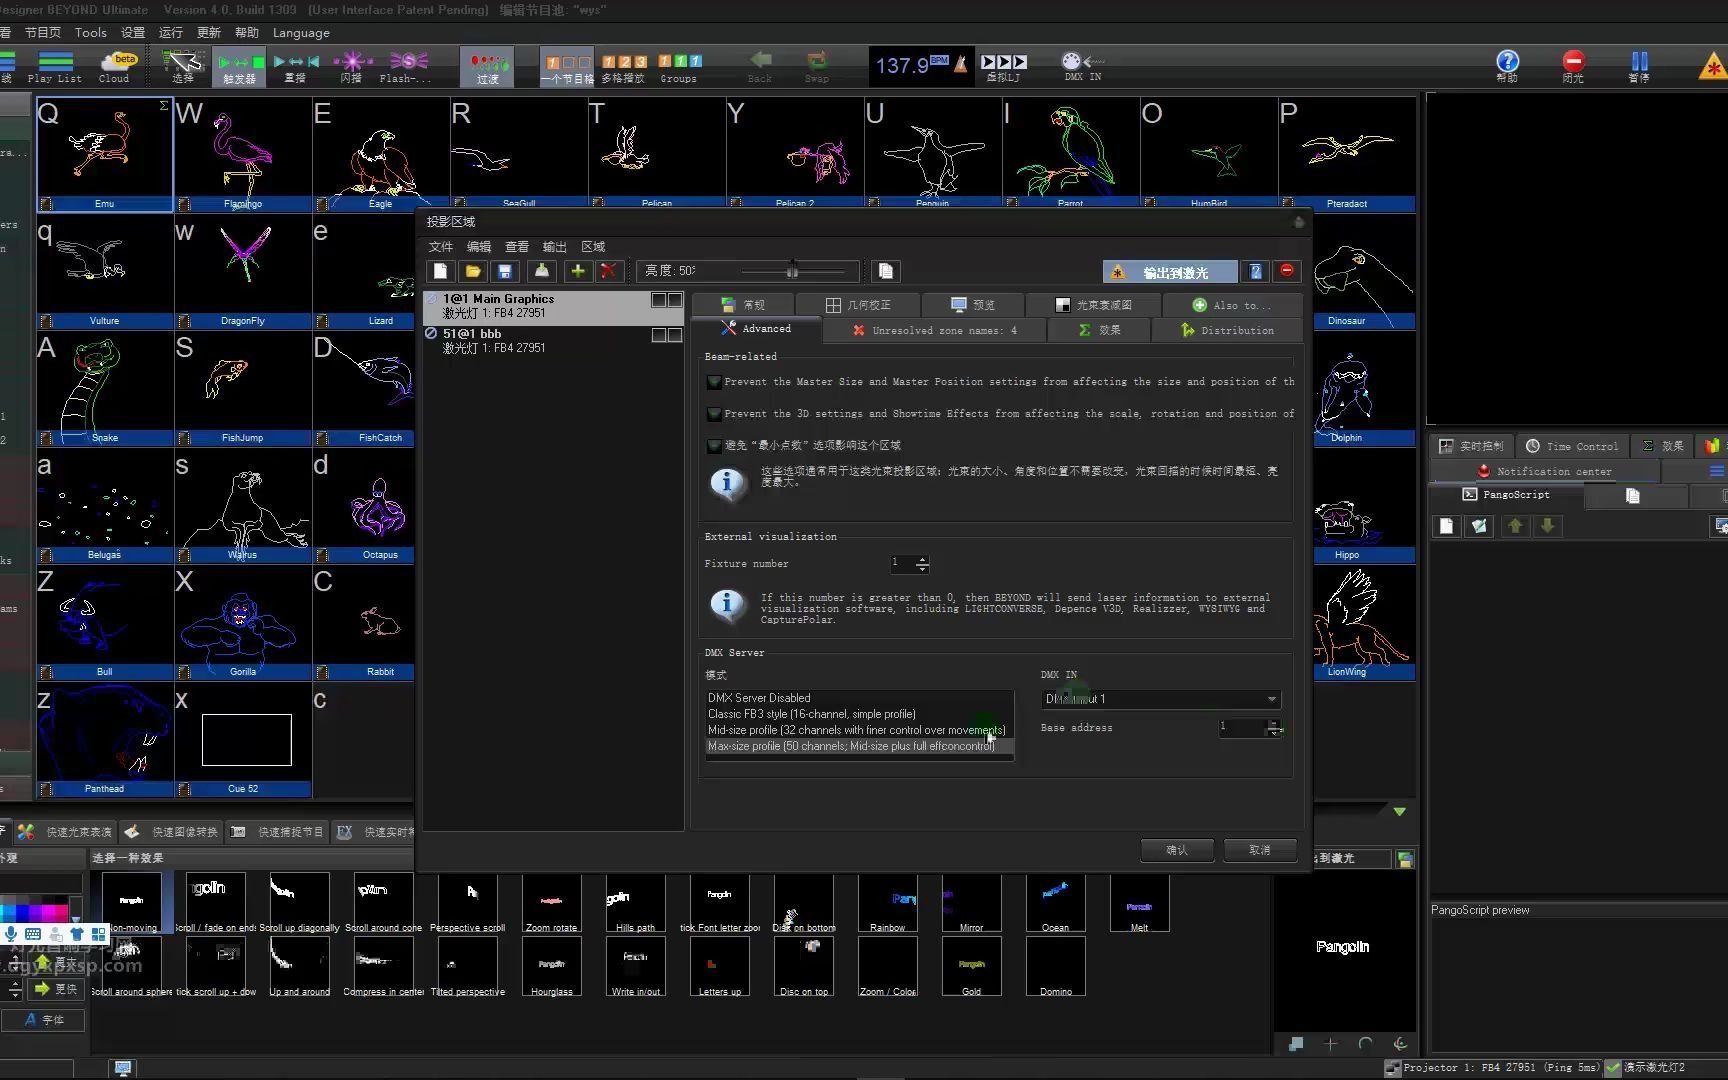
Task: Click the blue 帮助 help icon
Action: [1507, 66]
